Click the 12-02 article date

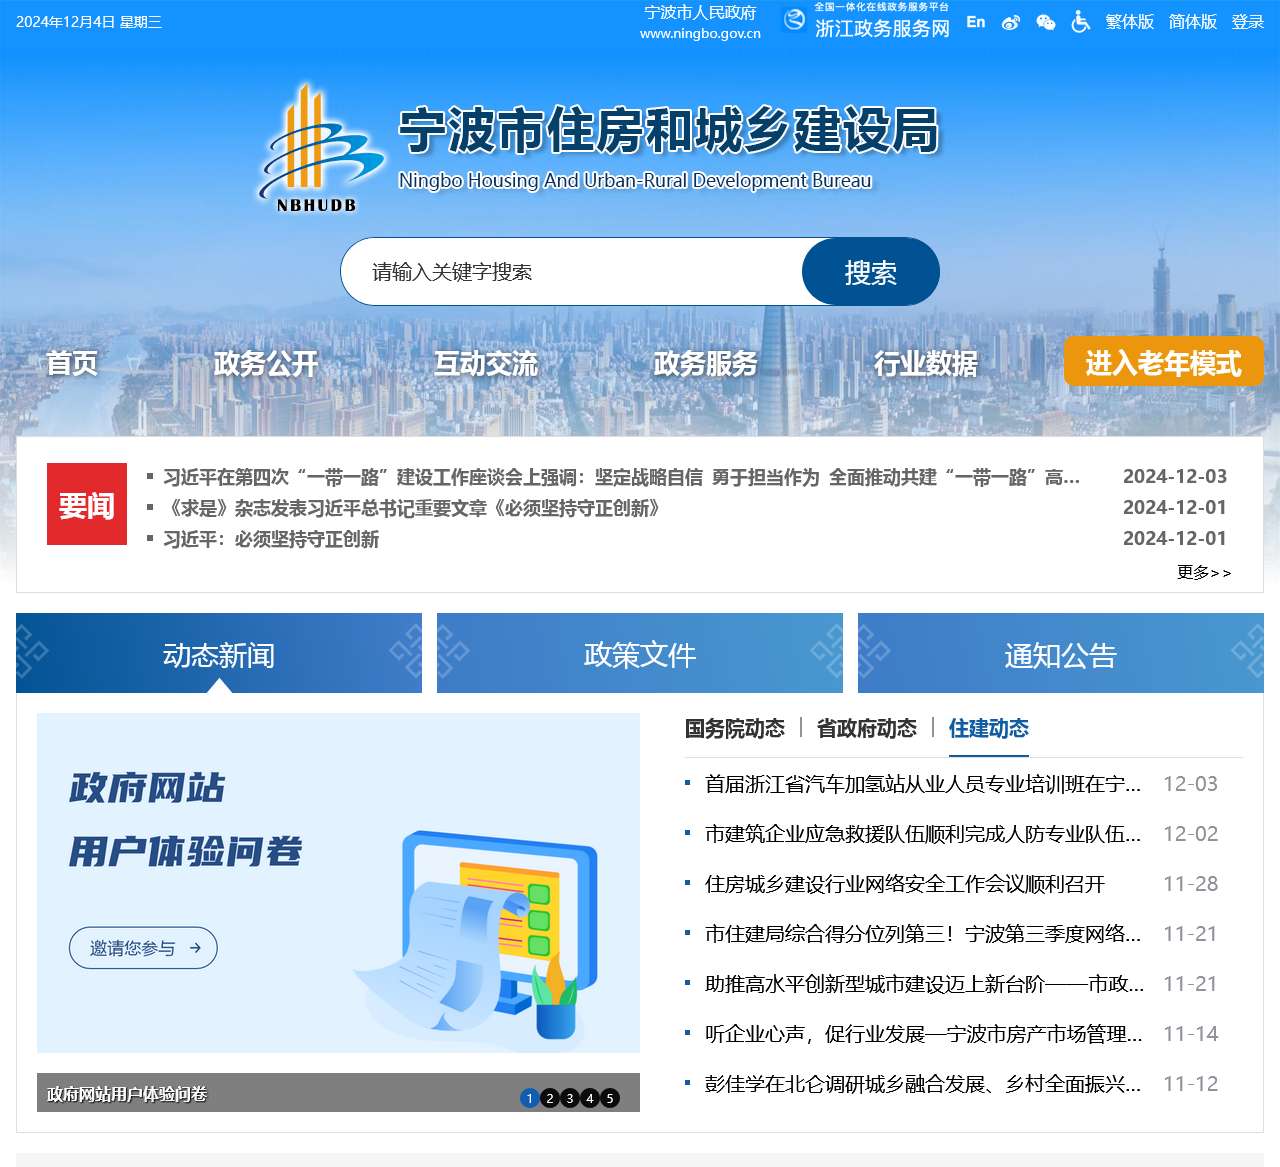coord(1191,834)
